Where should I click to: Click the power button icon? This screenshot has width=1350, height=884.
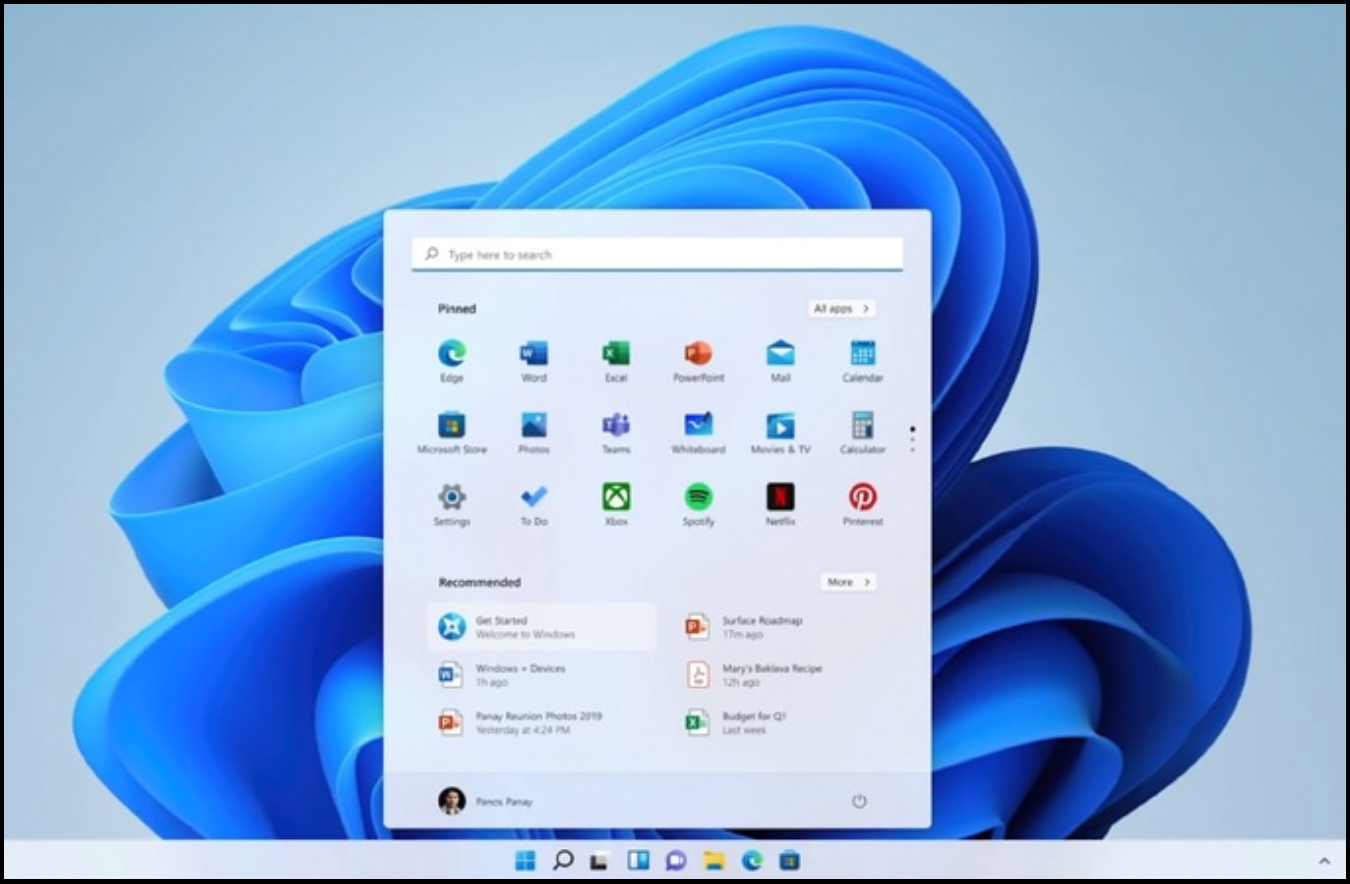click(x=858, y=801)
